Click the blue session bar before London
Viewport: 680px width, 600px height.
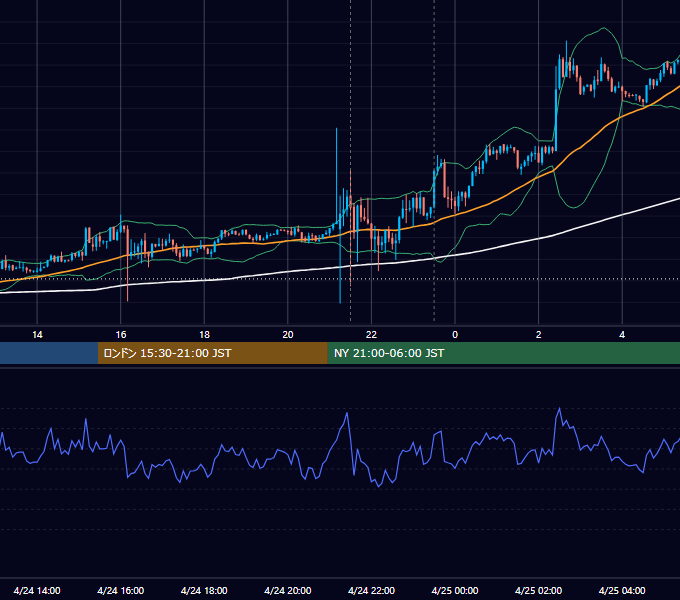pyautogui.click(x=49, y=353)
